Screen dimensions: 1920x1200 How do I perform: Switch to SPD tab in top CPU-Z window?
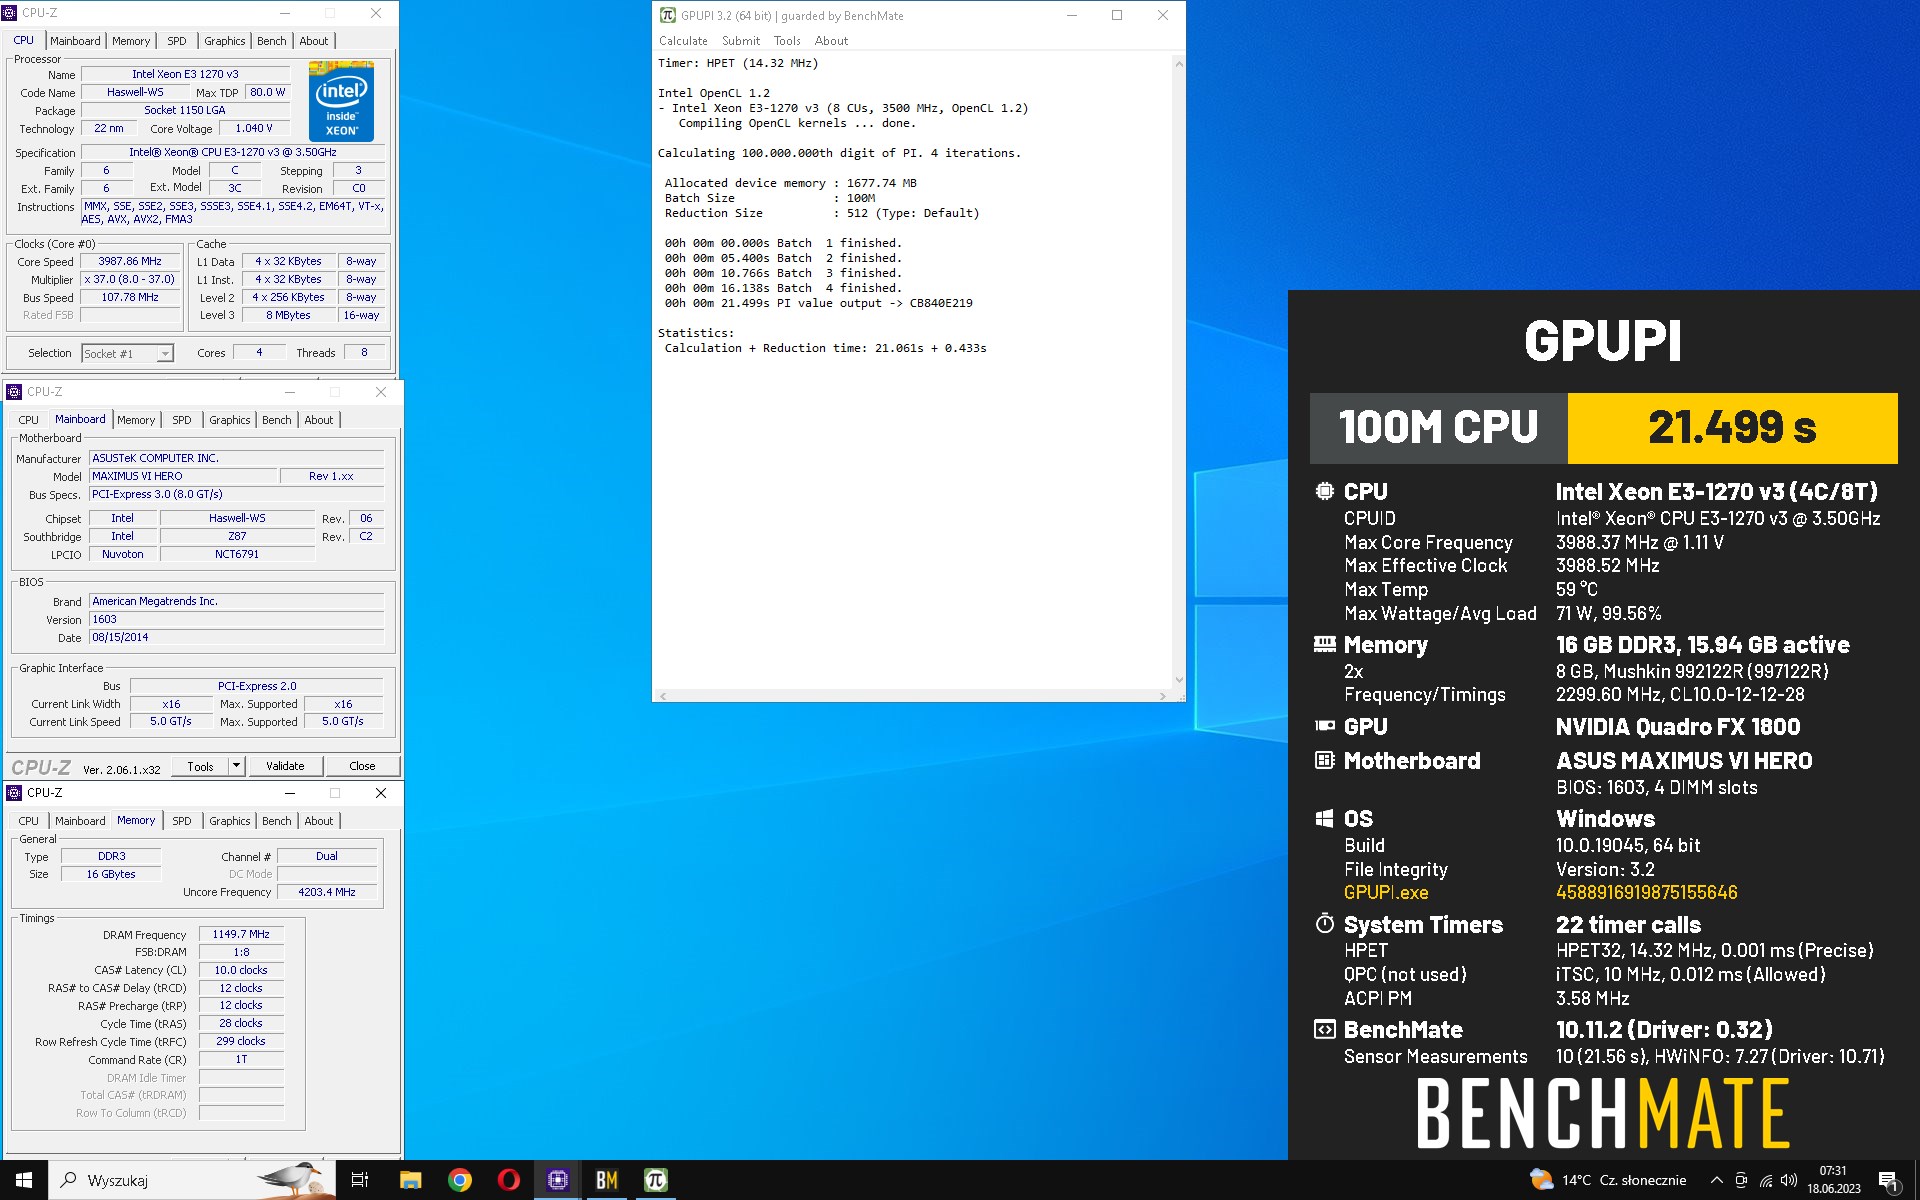(x=177, y=41)
